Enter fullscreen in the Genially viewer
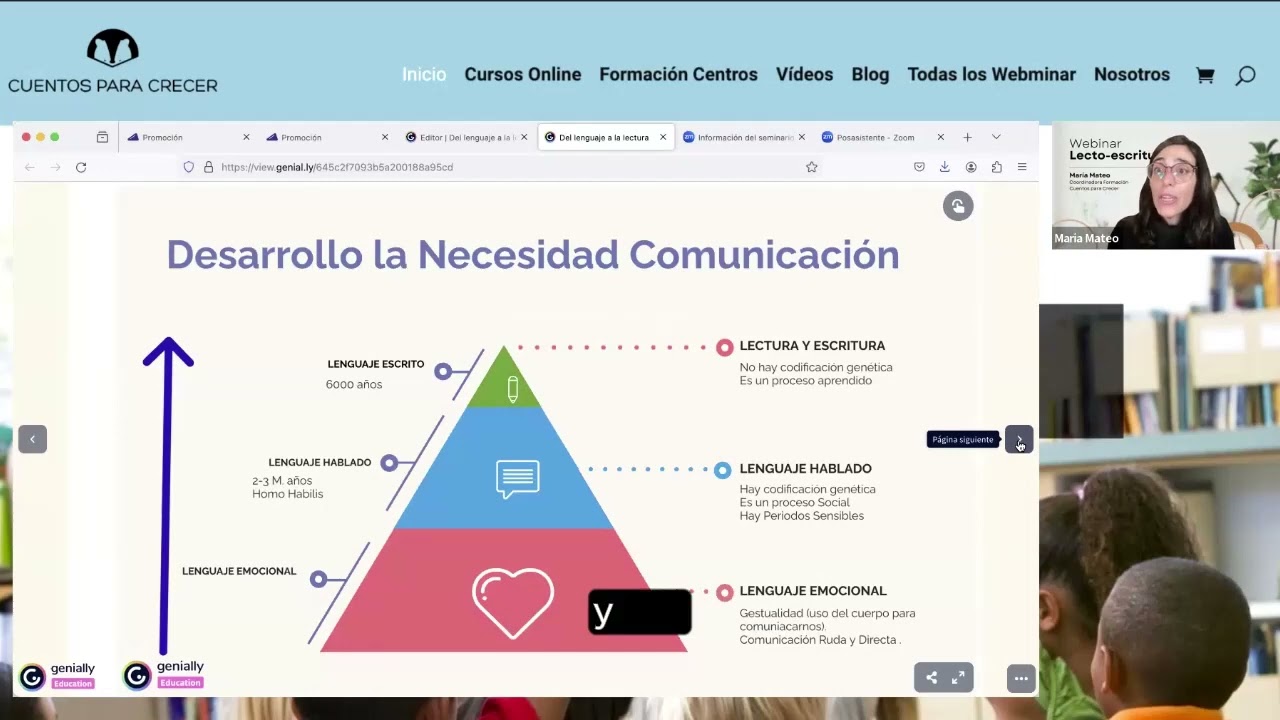The image size is (1280, 720). pos(958,678)
